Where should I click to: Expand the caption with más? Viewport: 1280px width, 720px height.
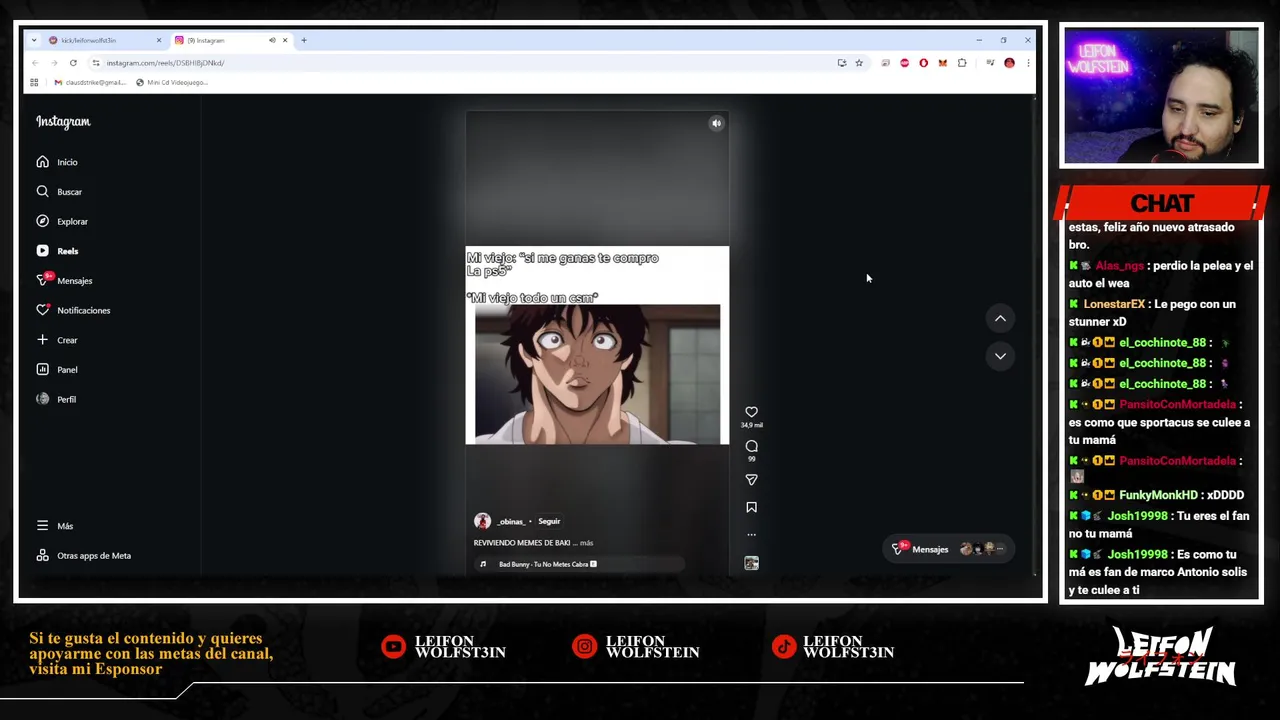tap(586, 543)
